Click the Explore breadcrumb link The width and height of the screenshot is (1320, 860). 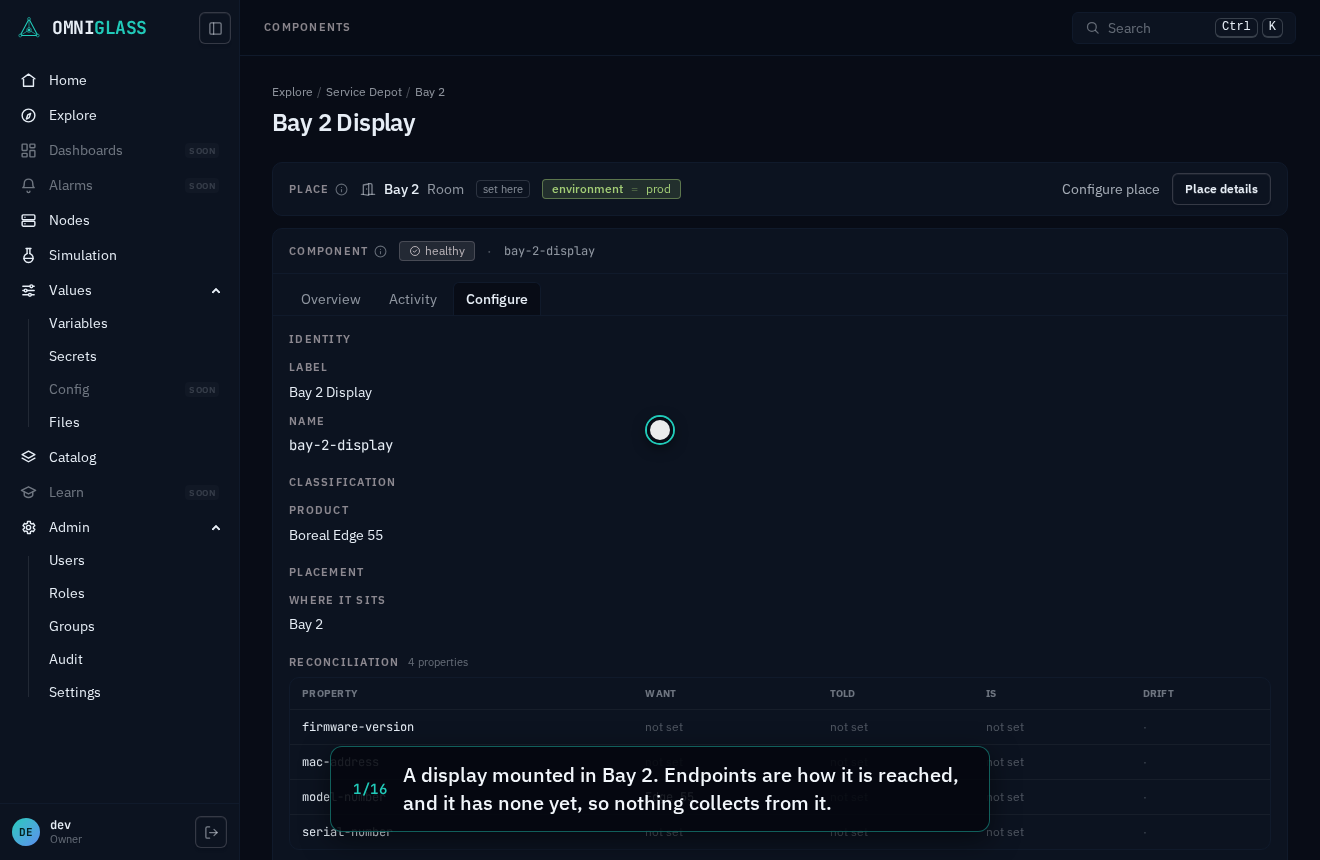pos(292,92)
